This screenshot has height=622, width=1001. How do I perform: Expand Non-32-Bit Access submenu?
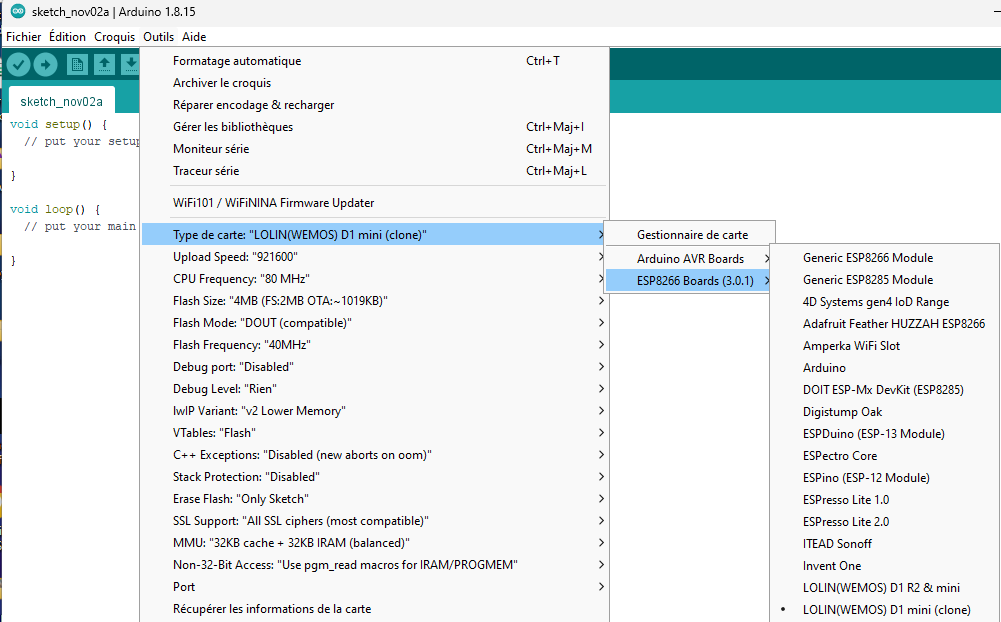[x=374, y=565]
